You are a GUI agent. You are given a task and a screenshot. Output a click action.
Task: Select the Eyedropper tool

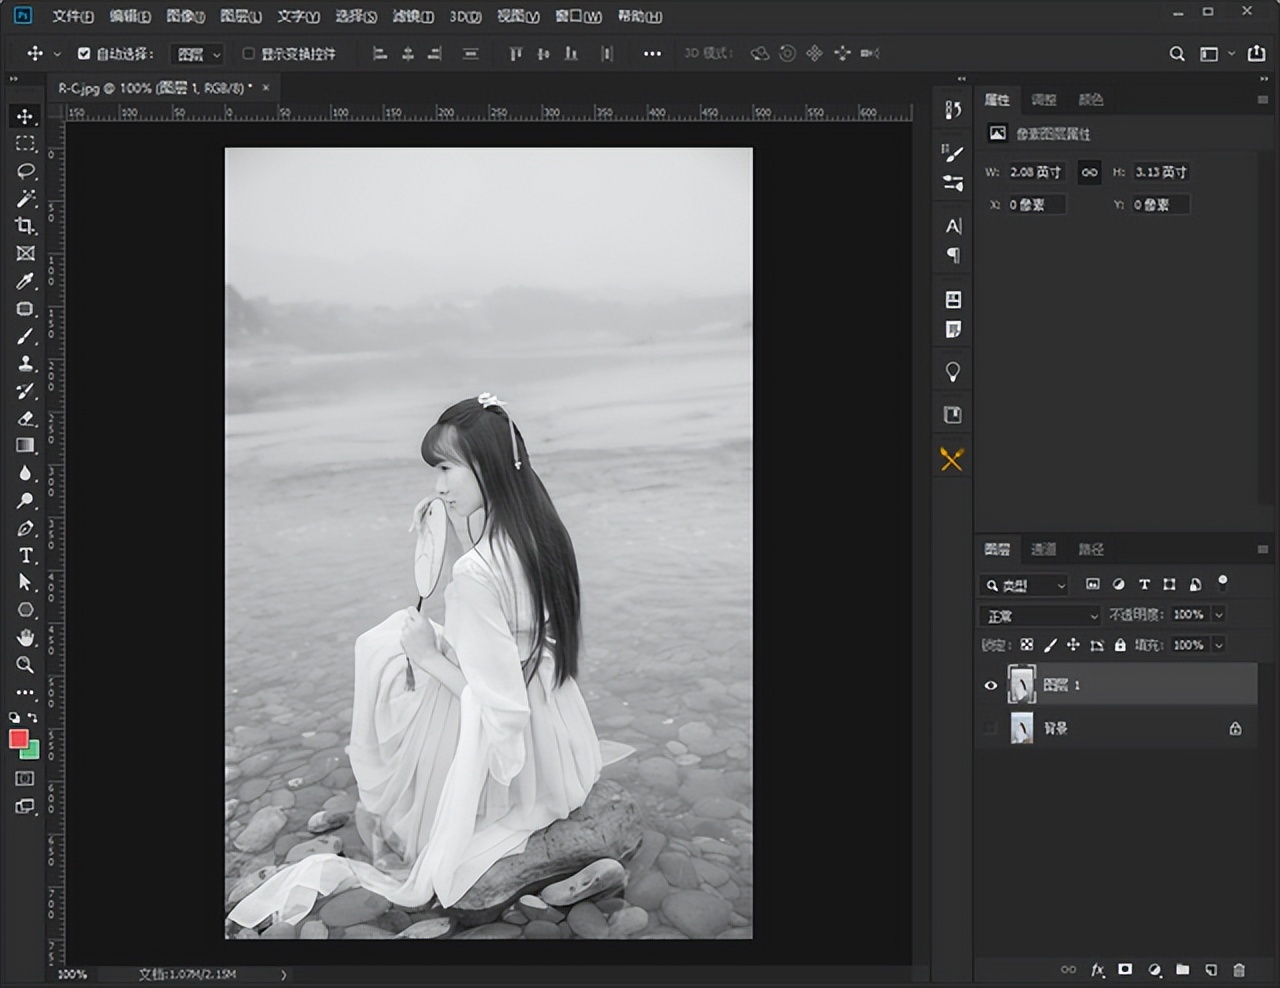[26, 281]
